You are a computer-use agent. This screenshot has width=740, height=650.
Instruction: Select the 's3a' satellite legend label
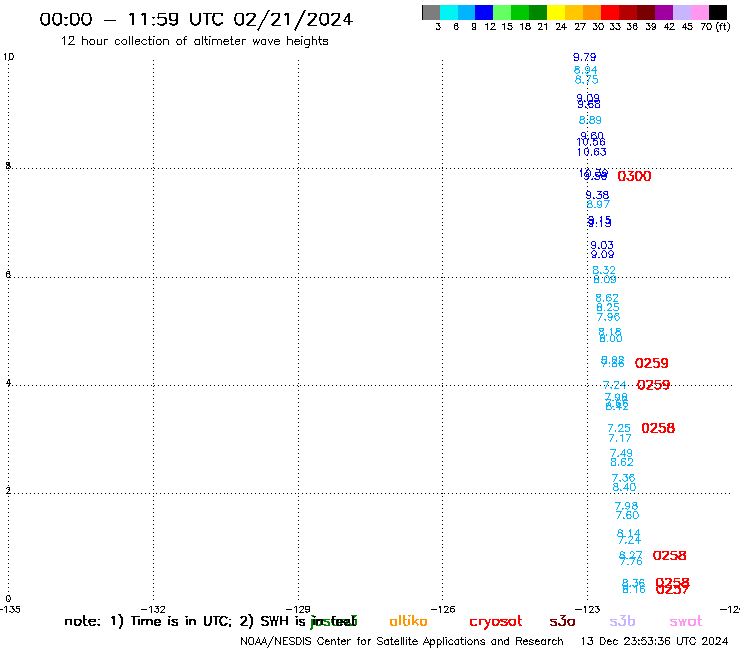tap(562, 622)
